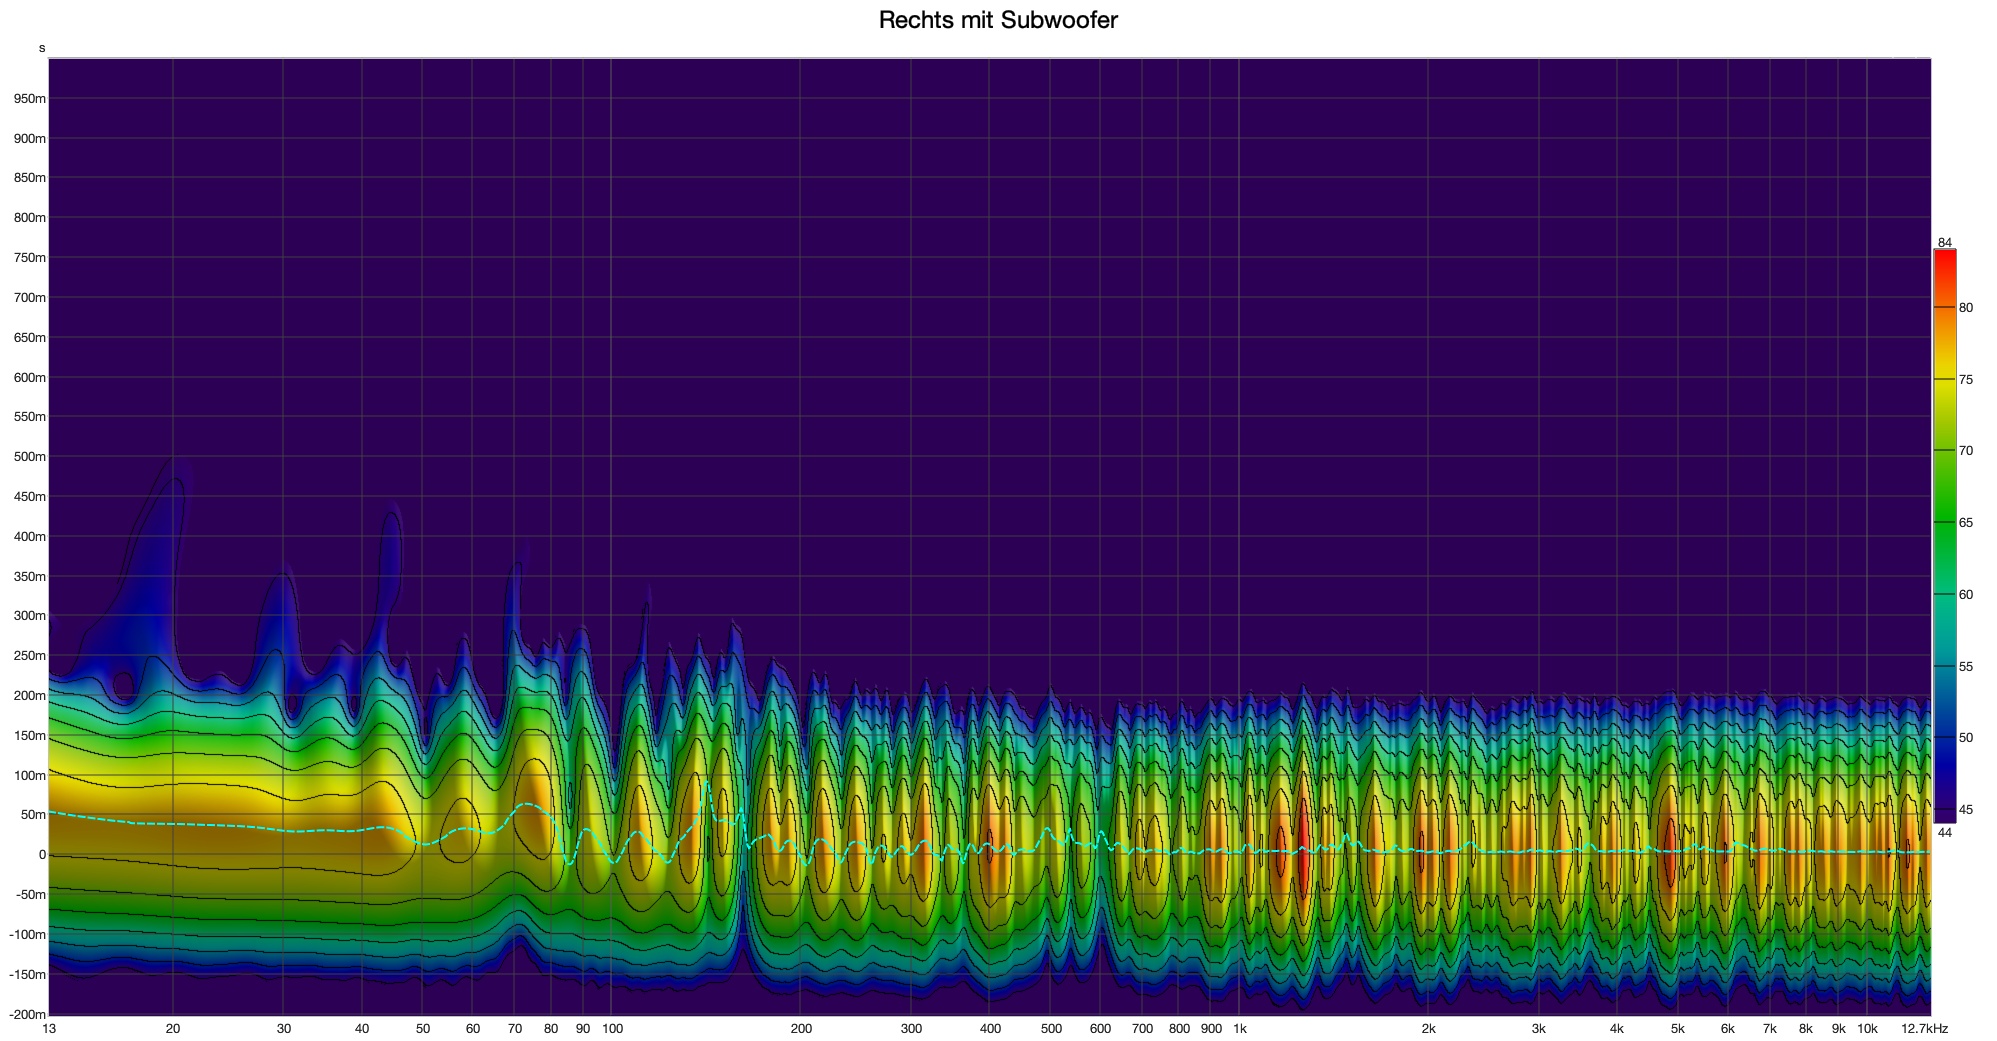Click the 100 Hz frequency axis label
Screen dimensions: 1997x1041
pyautogui.click(x=612, y=1029)
